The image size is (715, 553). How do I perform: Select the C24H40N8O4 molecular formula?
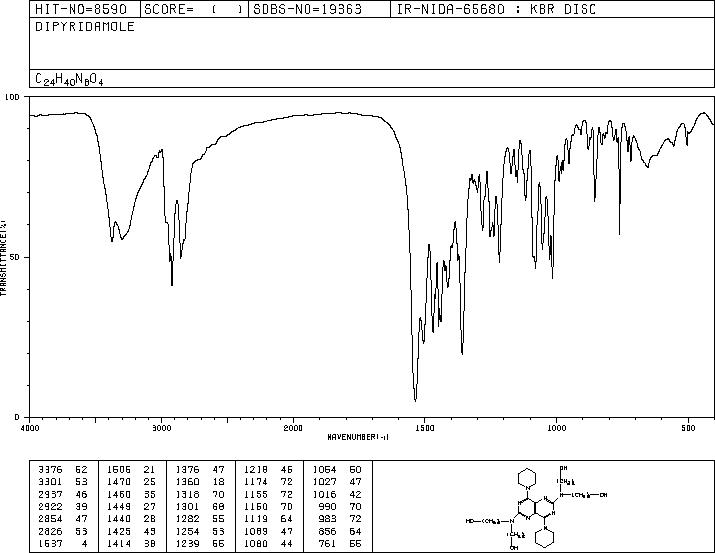click(x=69, y=80)
